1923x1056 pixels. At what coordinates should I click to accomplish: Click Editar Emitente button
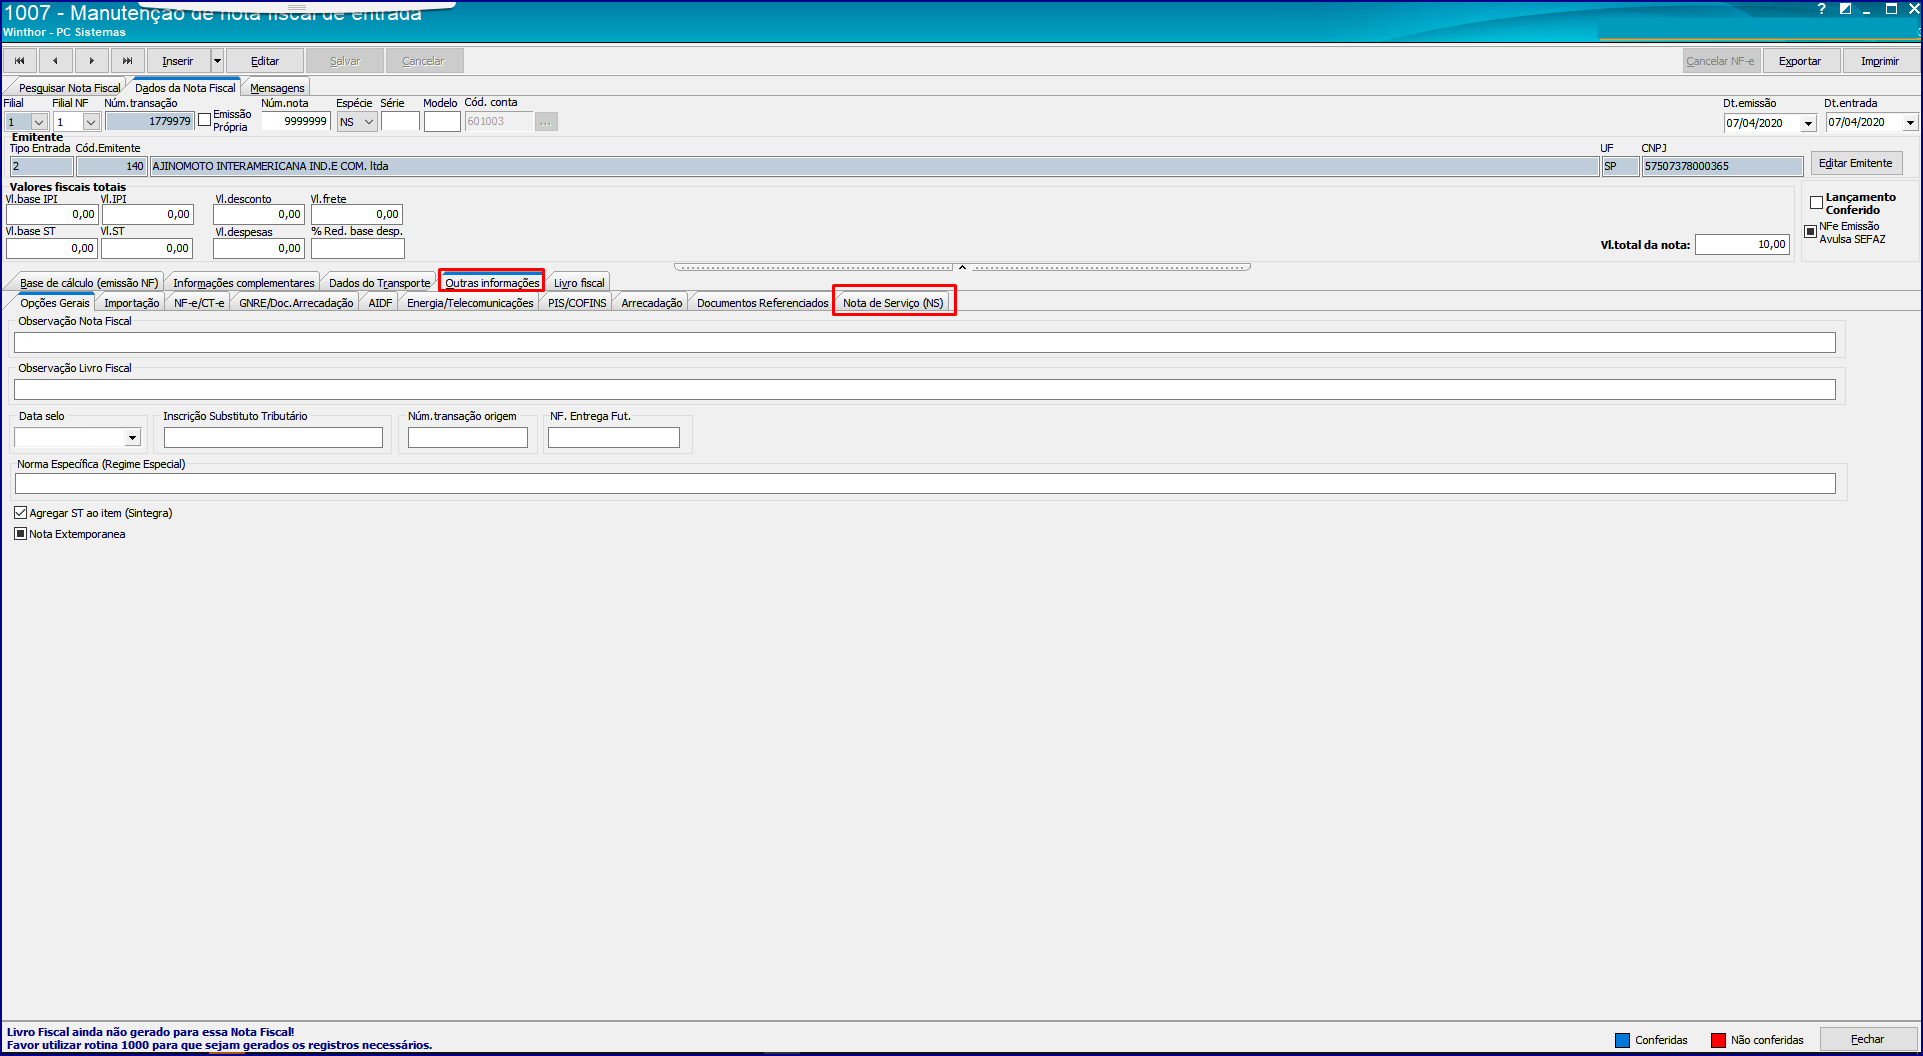coord(1856,163)
